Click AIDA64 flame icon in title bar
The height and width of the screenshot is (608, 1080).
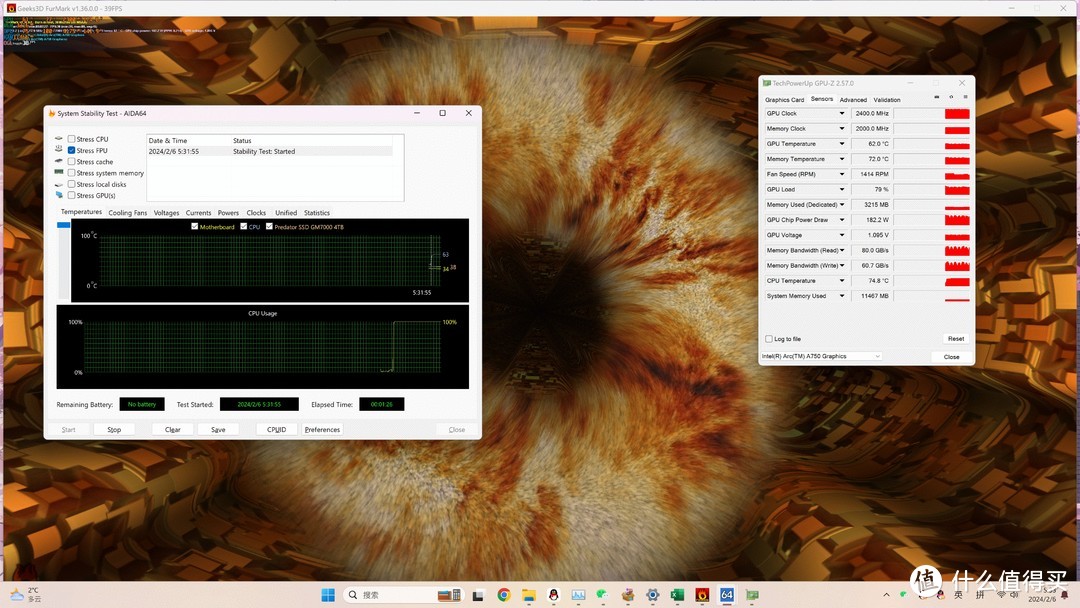tap(52, 114)
